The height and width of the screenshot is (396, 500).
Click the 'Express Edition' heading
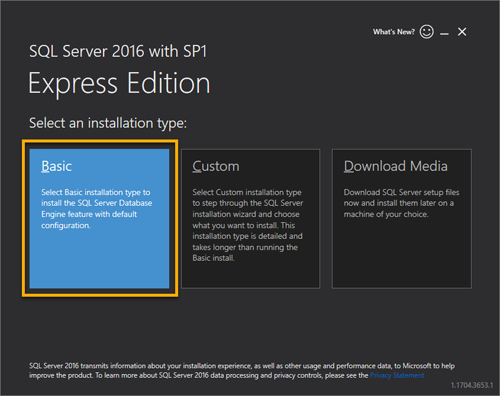(119, 84)
